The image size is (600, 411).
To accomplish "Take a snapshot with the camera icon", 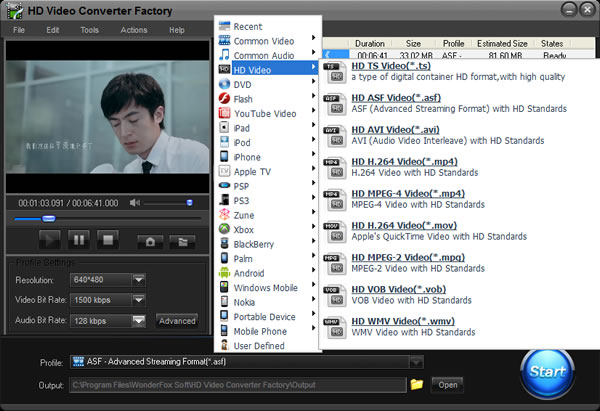I will pos(151,241).
